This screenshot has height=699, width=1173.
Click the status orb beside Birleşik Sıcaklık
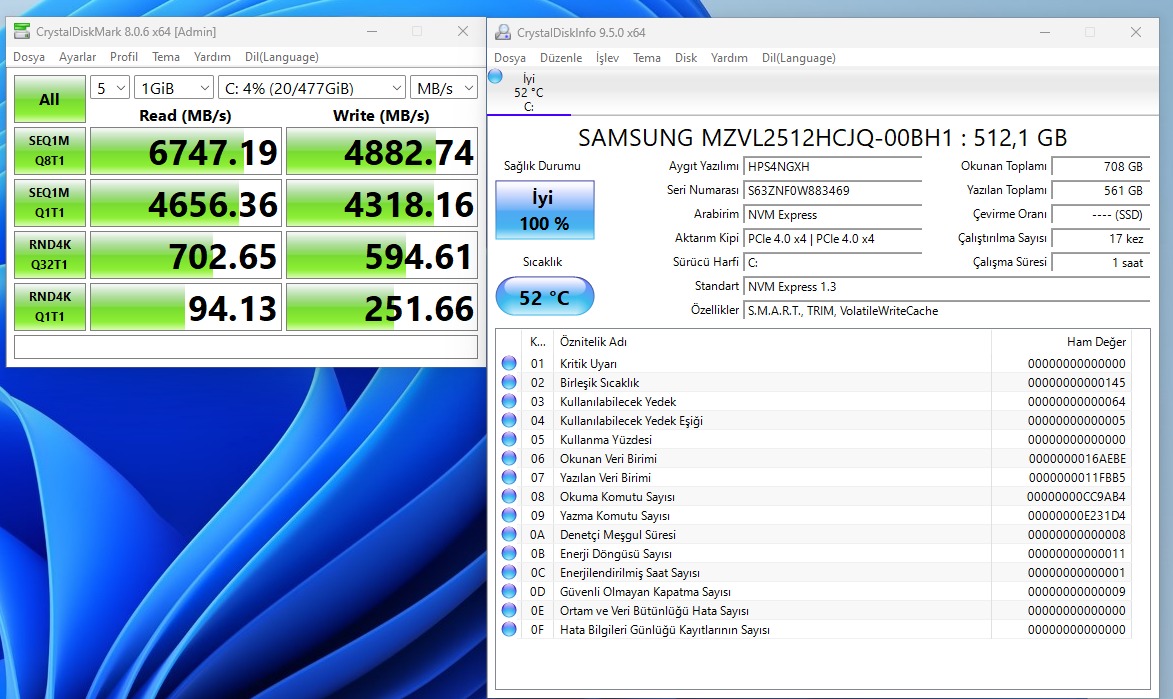(509, 383)
